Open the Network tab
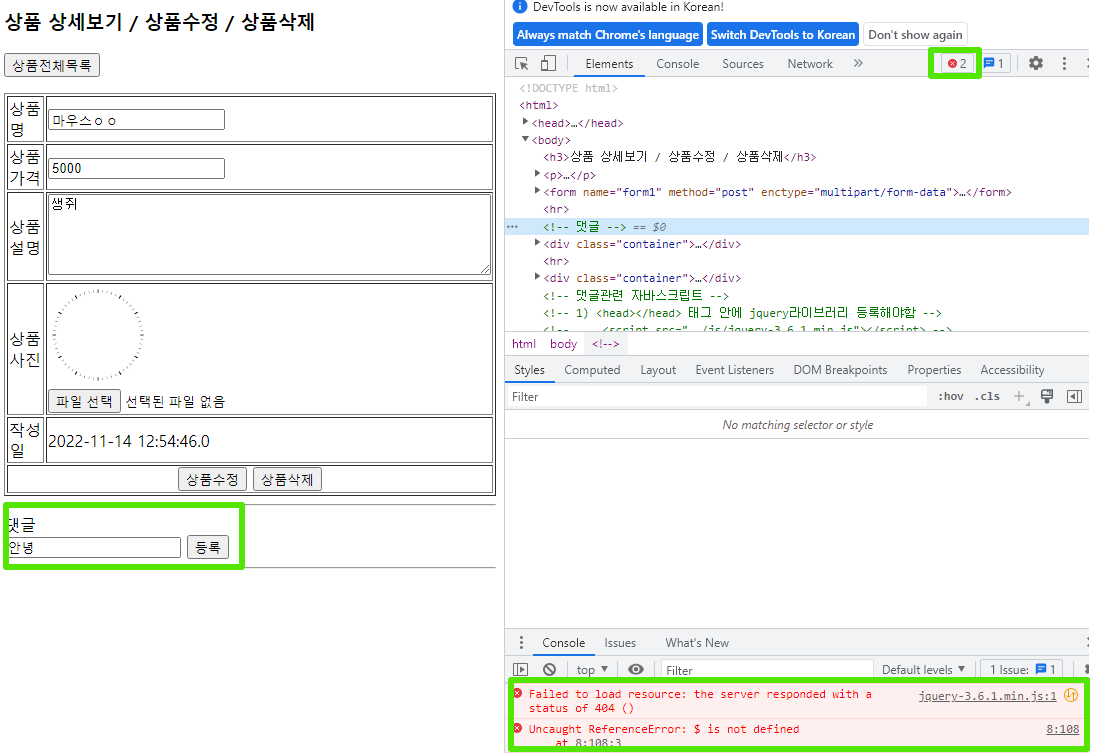Image resolution: width=1095 pixels, height=755 pixels. (810, 64)
